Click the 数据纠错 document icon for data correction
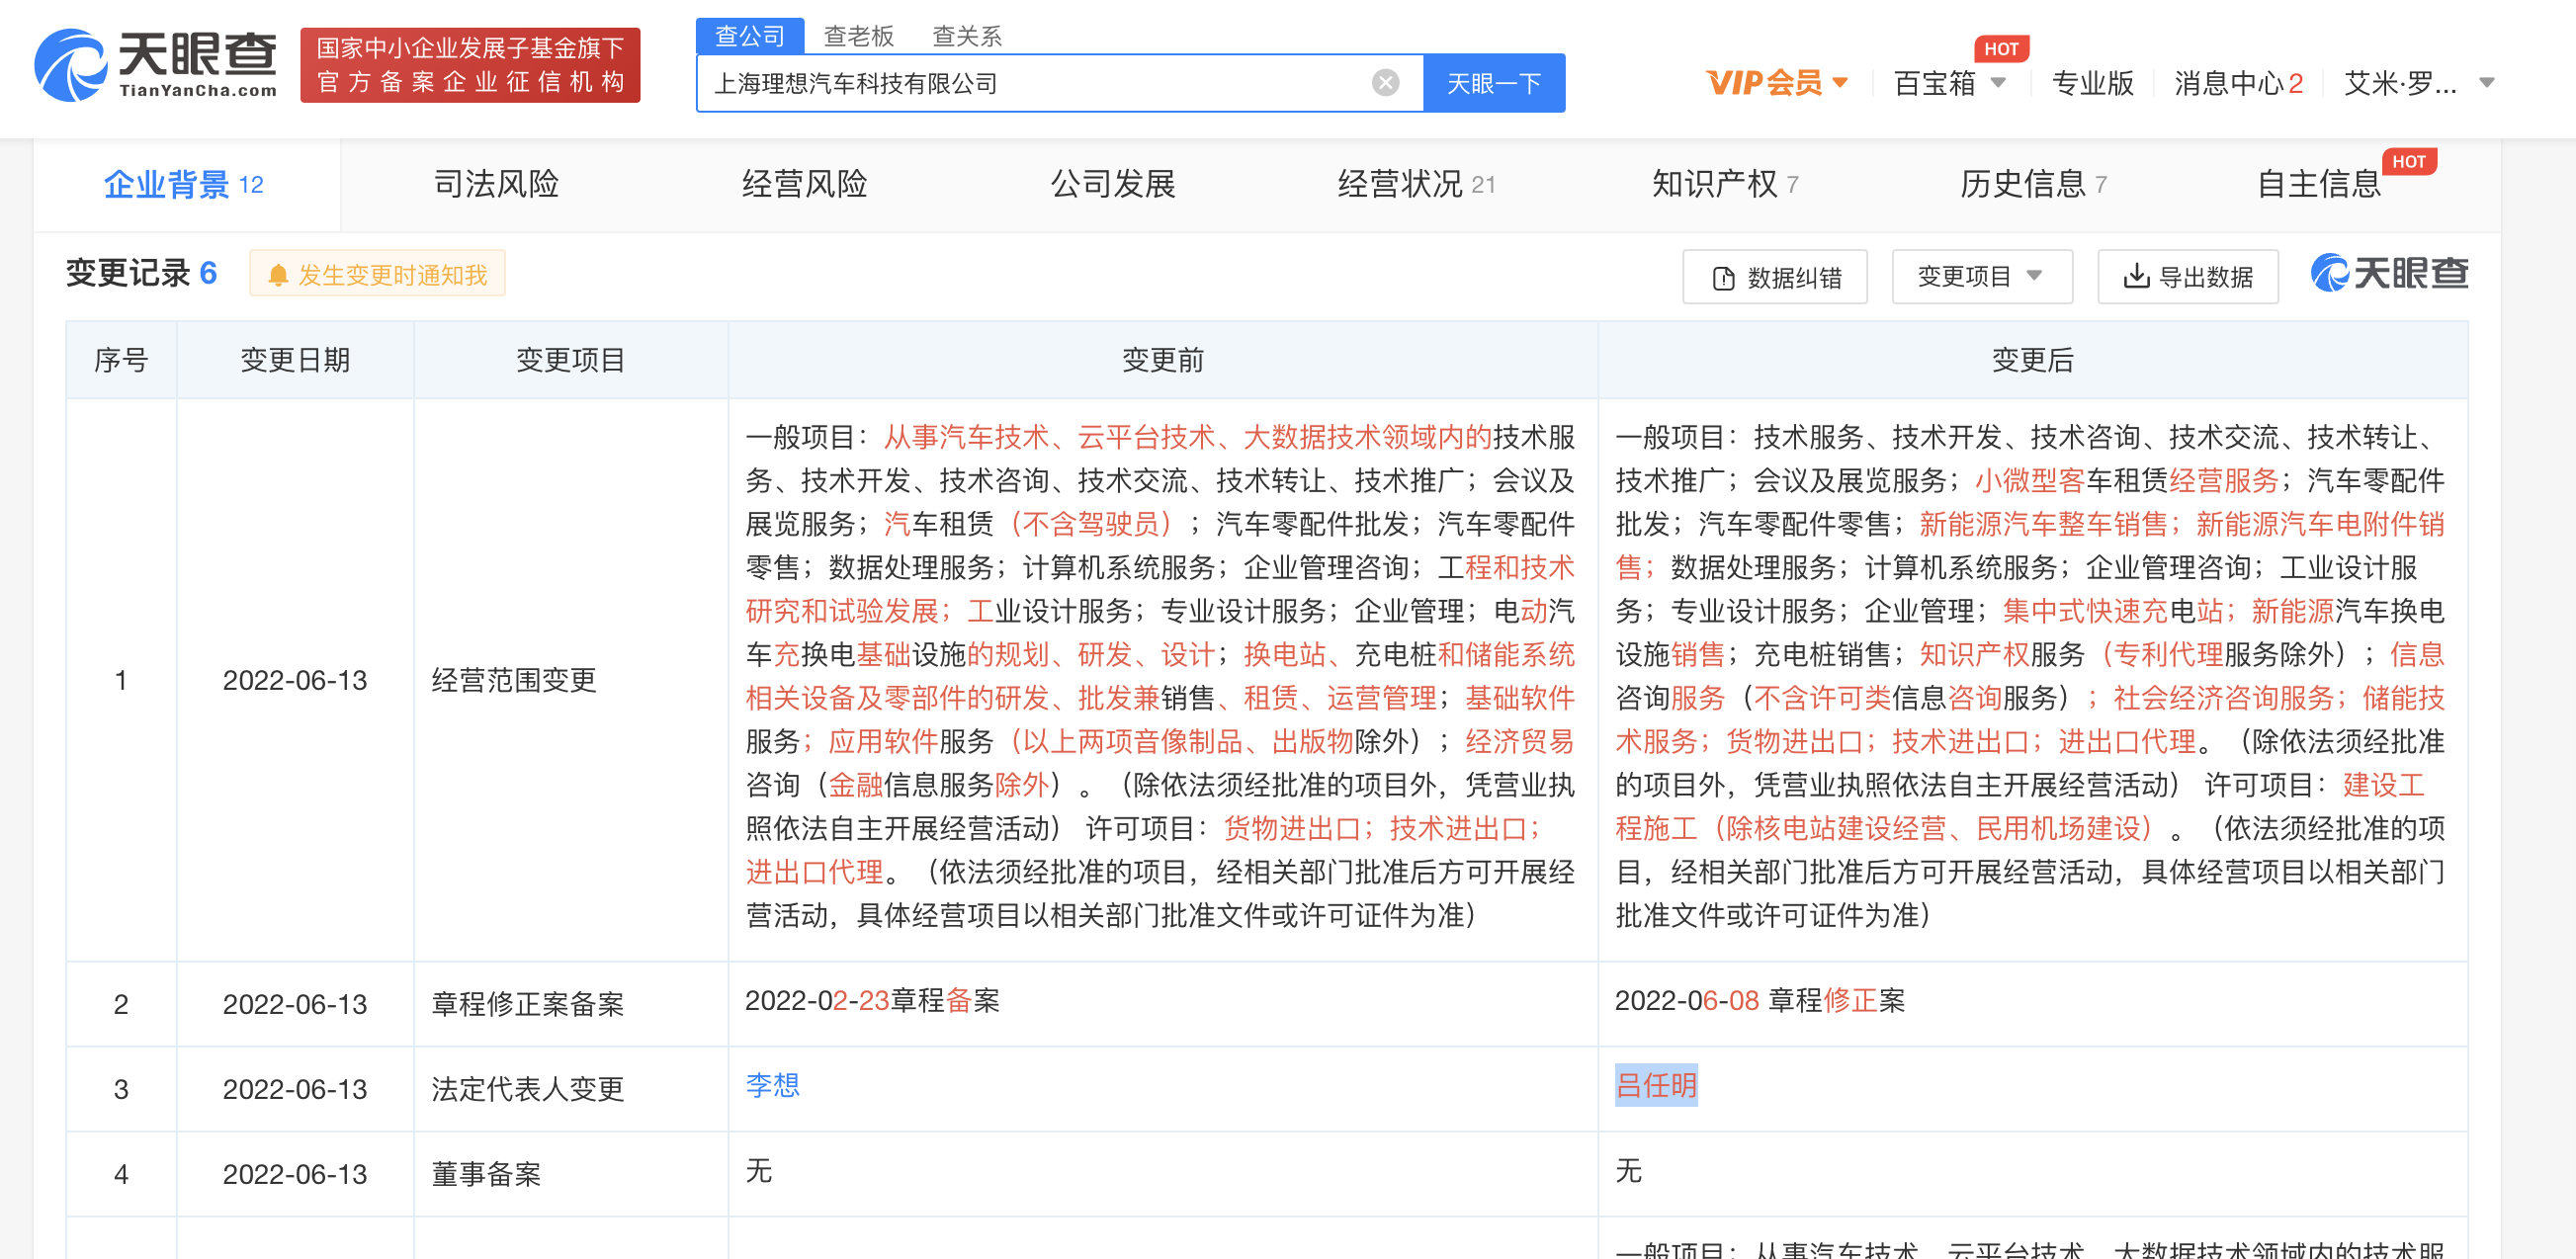This screenshot has width=2576, height=1259. pos(1722,276)
